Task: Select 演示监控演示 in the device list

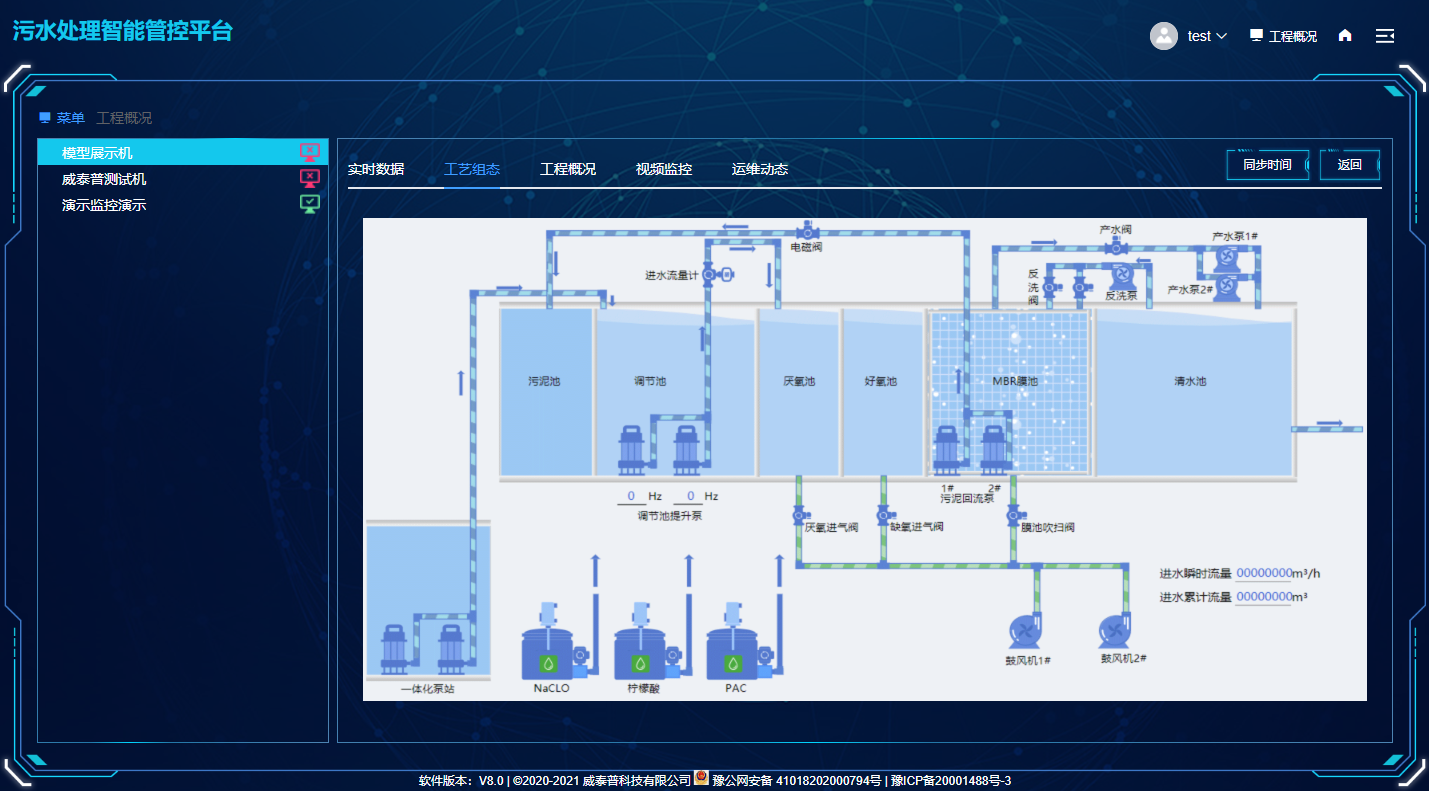Action: 104,205
